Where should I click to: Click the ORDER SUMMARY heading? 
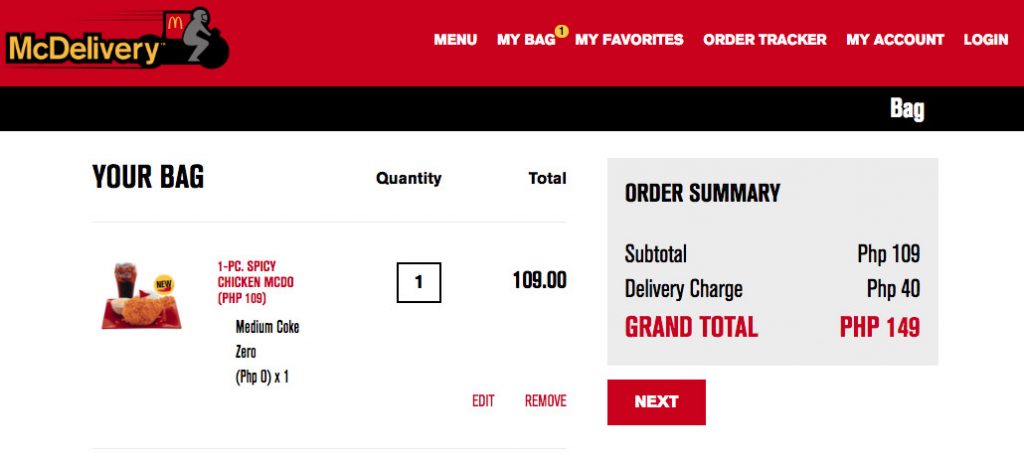[703, 193]
